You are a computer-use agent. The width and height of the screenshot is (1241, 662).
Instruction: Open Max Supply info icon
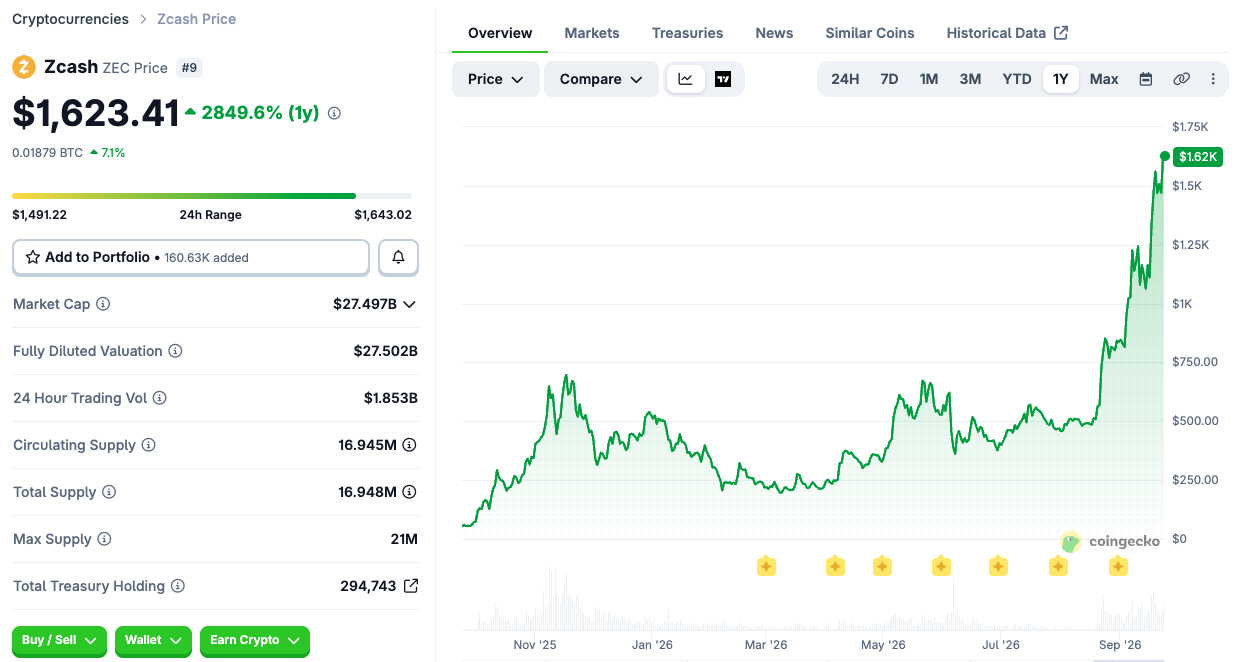(104, 539)
